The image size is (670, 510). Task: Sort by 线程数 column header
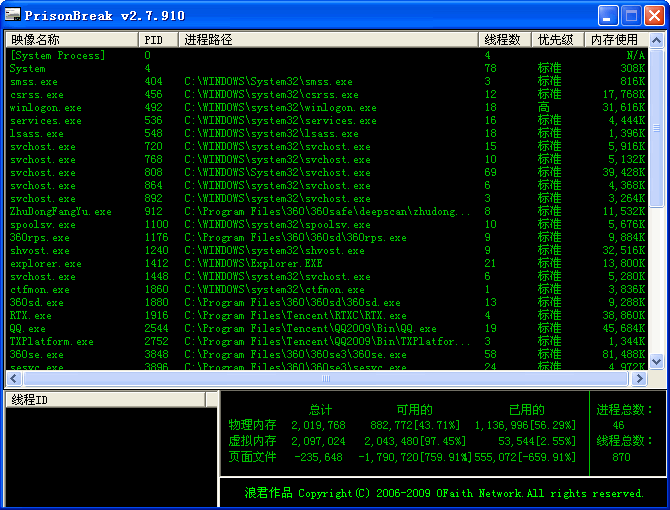pyautogui.click(x=505, y=40)
